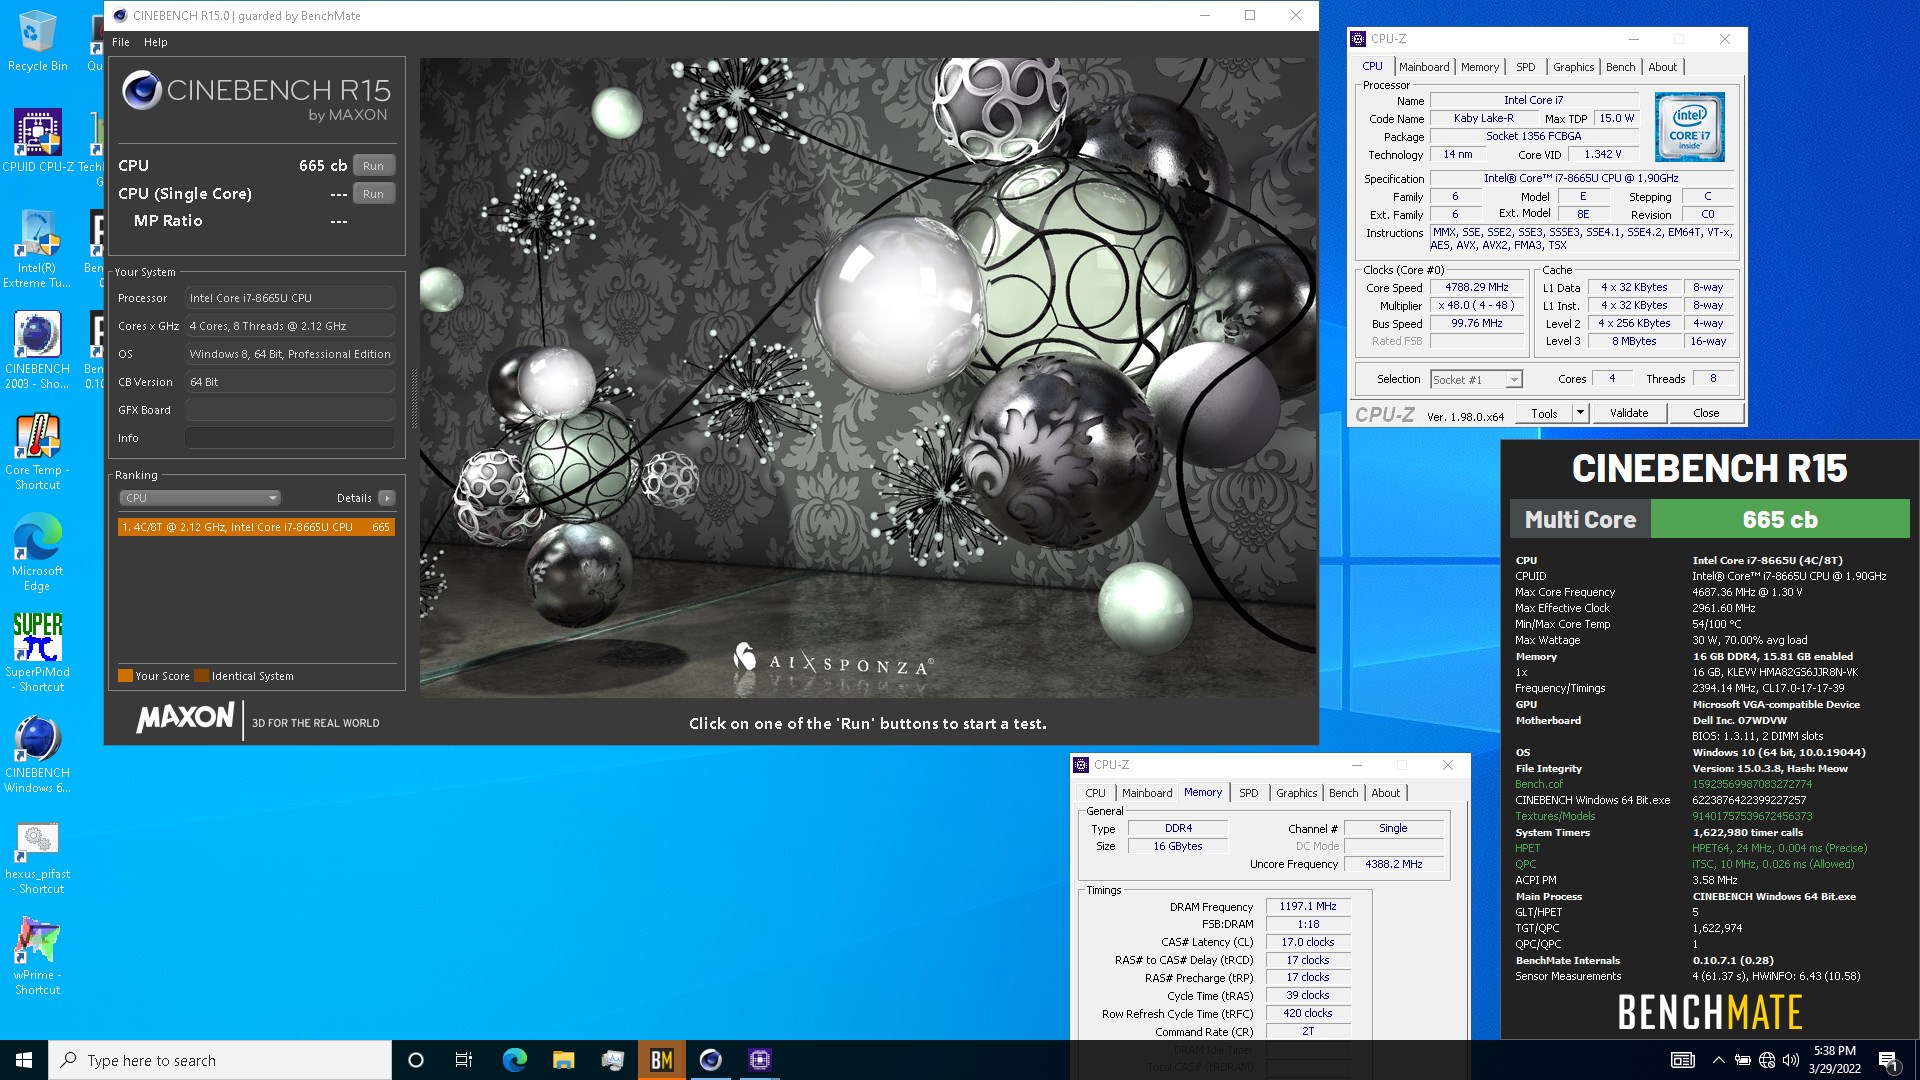Open CINEBENCH Windows 64 desktop icon
Screen dimensions: 1920x1080
pos(37,754)
